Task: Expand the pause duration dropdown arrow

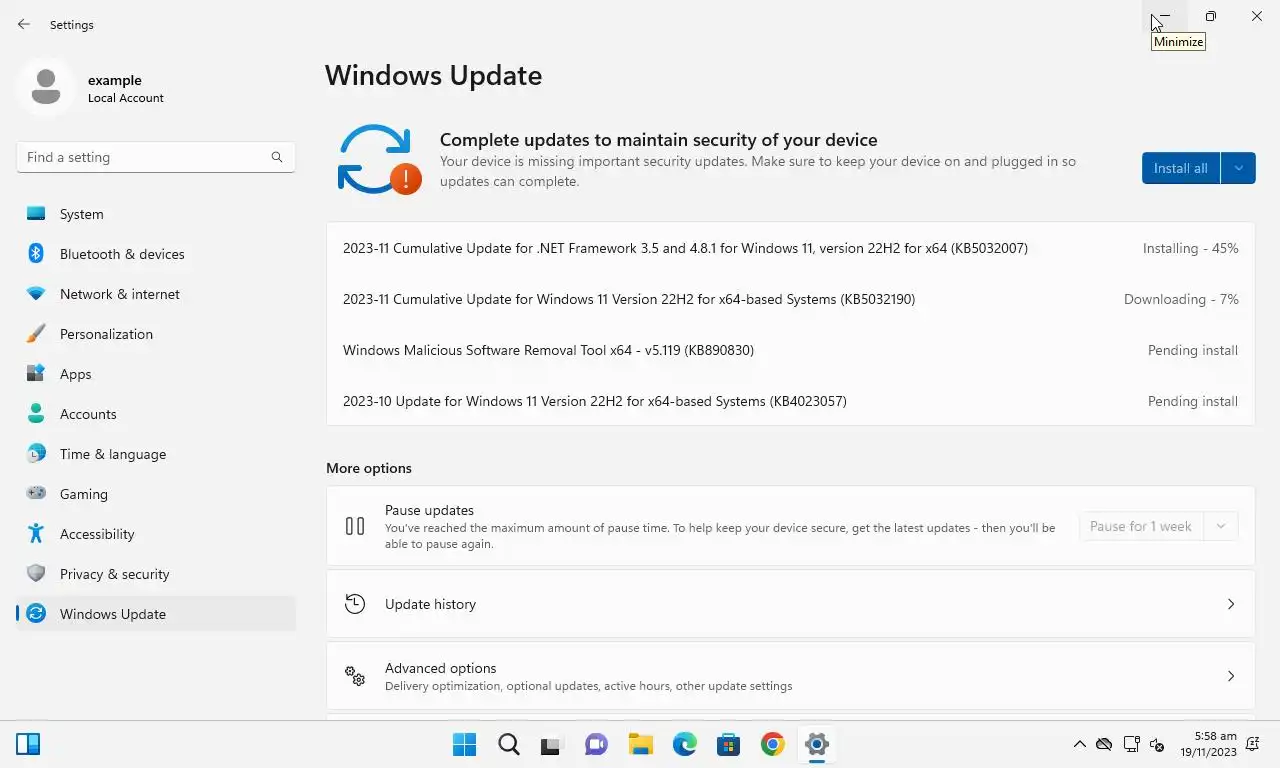Action: click(x=1221, y=526)
